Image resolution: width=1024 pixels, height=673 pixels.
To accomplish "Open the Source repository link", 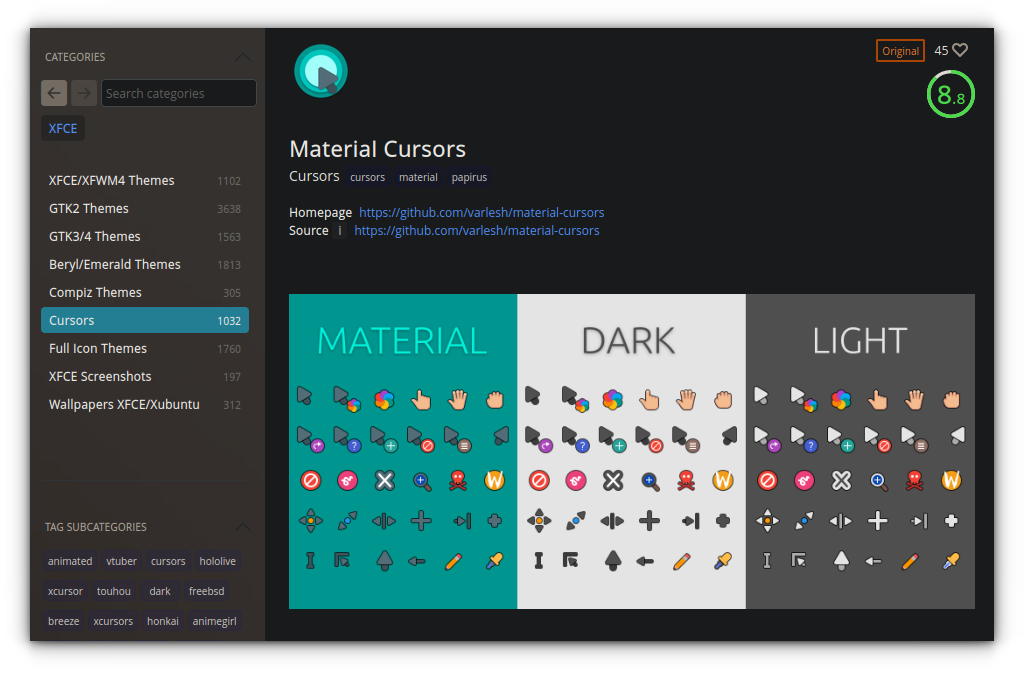I will [477, 230].
